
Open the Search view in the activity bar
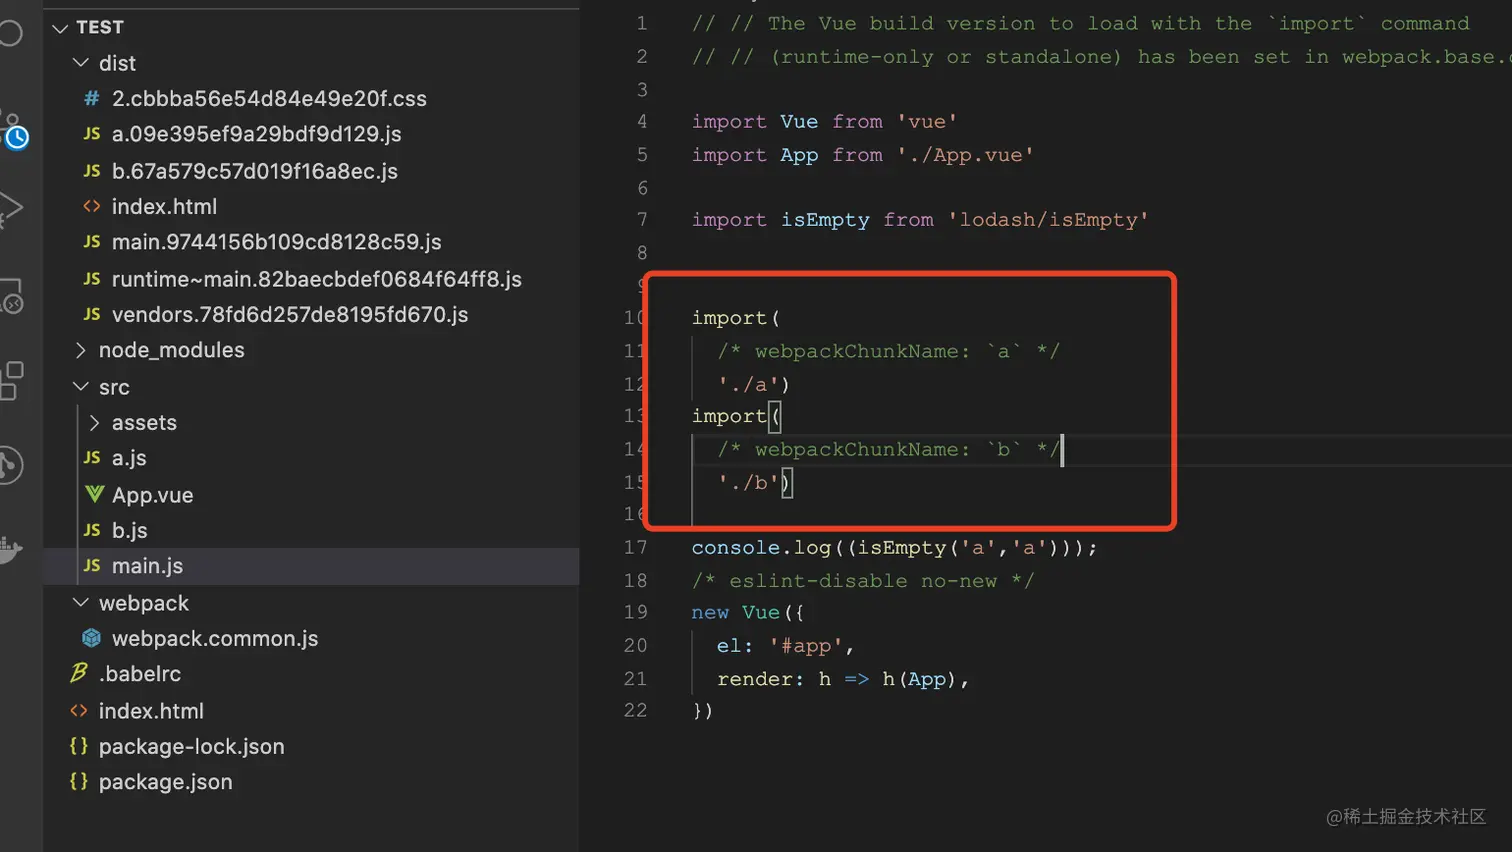[x=9, y=33]
